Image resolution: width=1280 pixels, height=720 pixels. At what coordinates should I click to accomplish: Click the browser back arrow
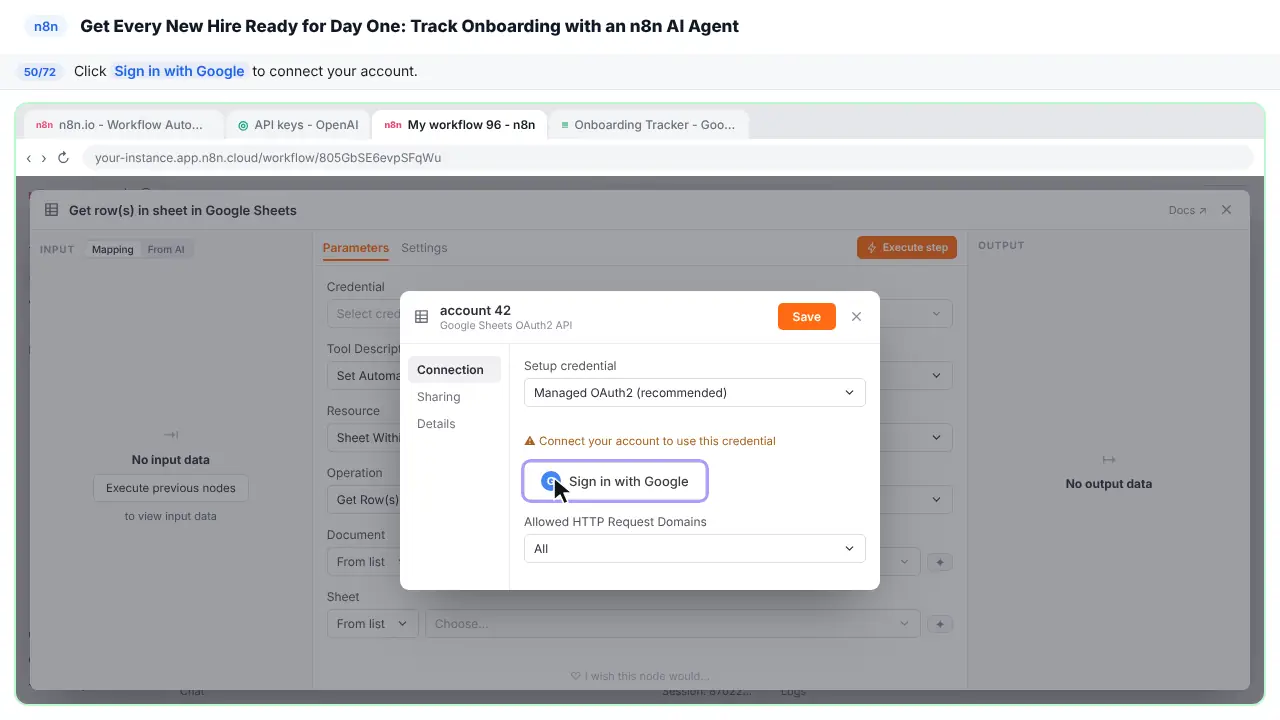(x=29, y=158)
